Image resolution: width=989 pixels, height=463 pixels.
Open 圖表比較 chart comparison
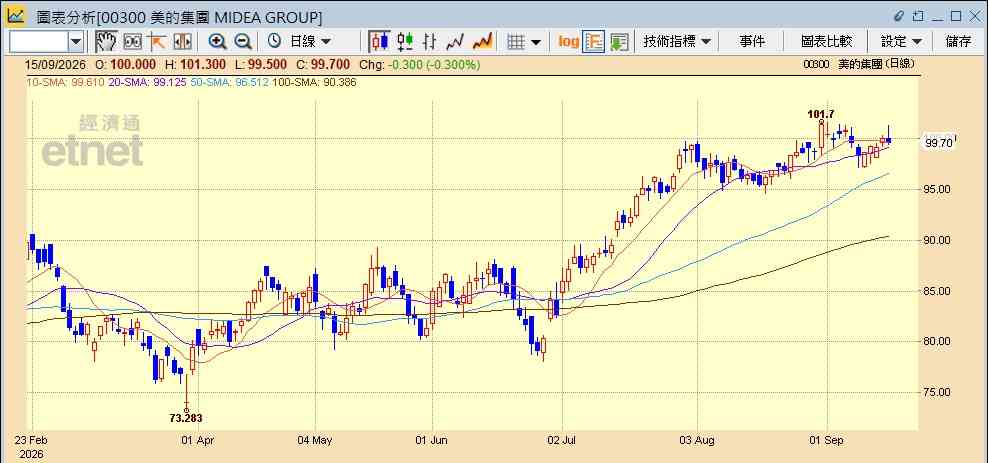(x=826, y=42)
